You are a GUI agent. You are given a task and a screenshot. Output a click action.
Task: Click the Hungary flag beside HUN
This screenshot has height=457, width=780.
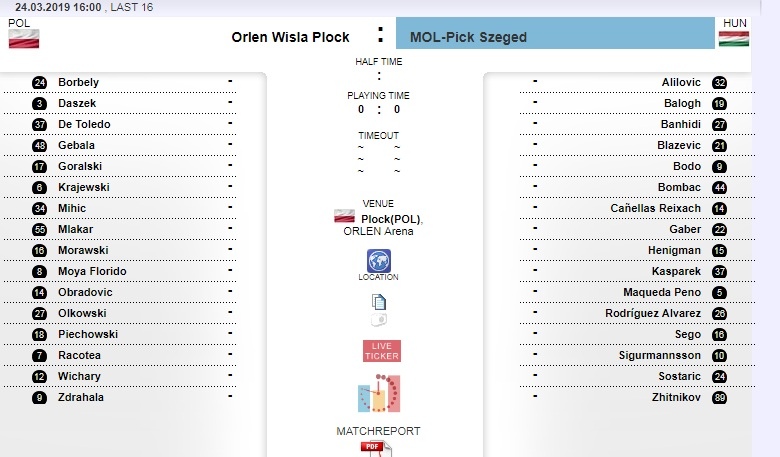[733, 39]
